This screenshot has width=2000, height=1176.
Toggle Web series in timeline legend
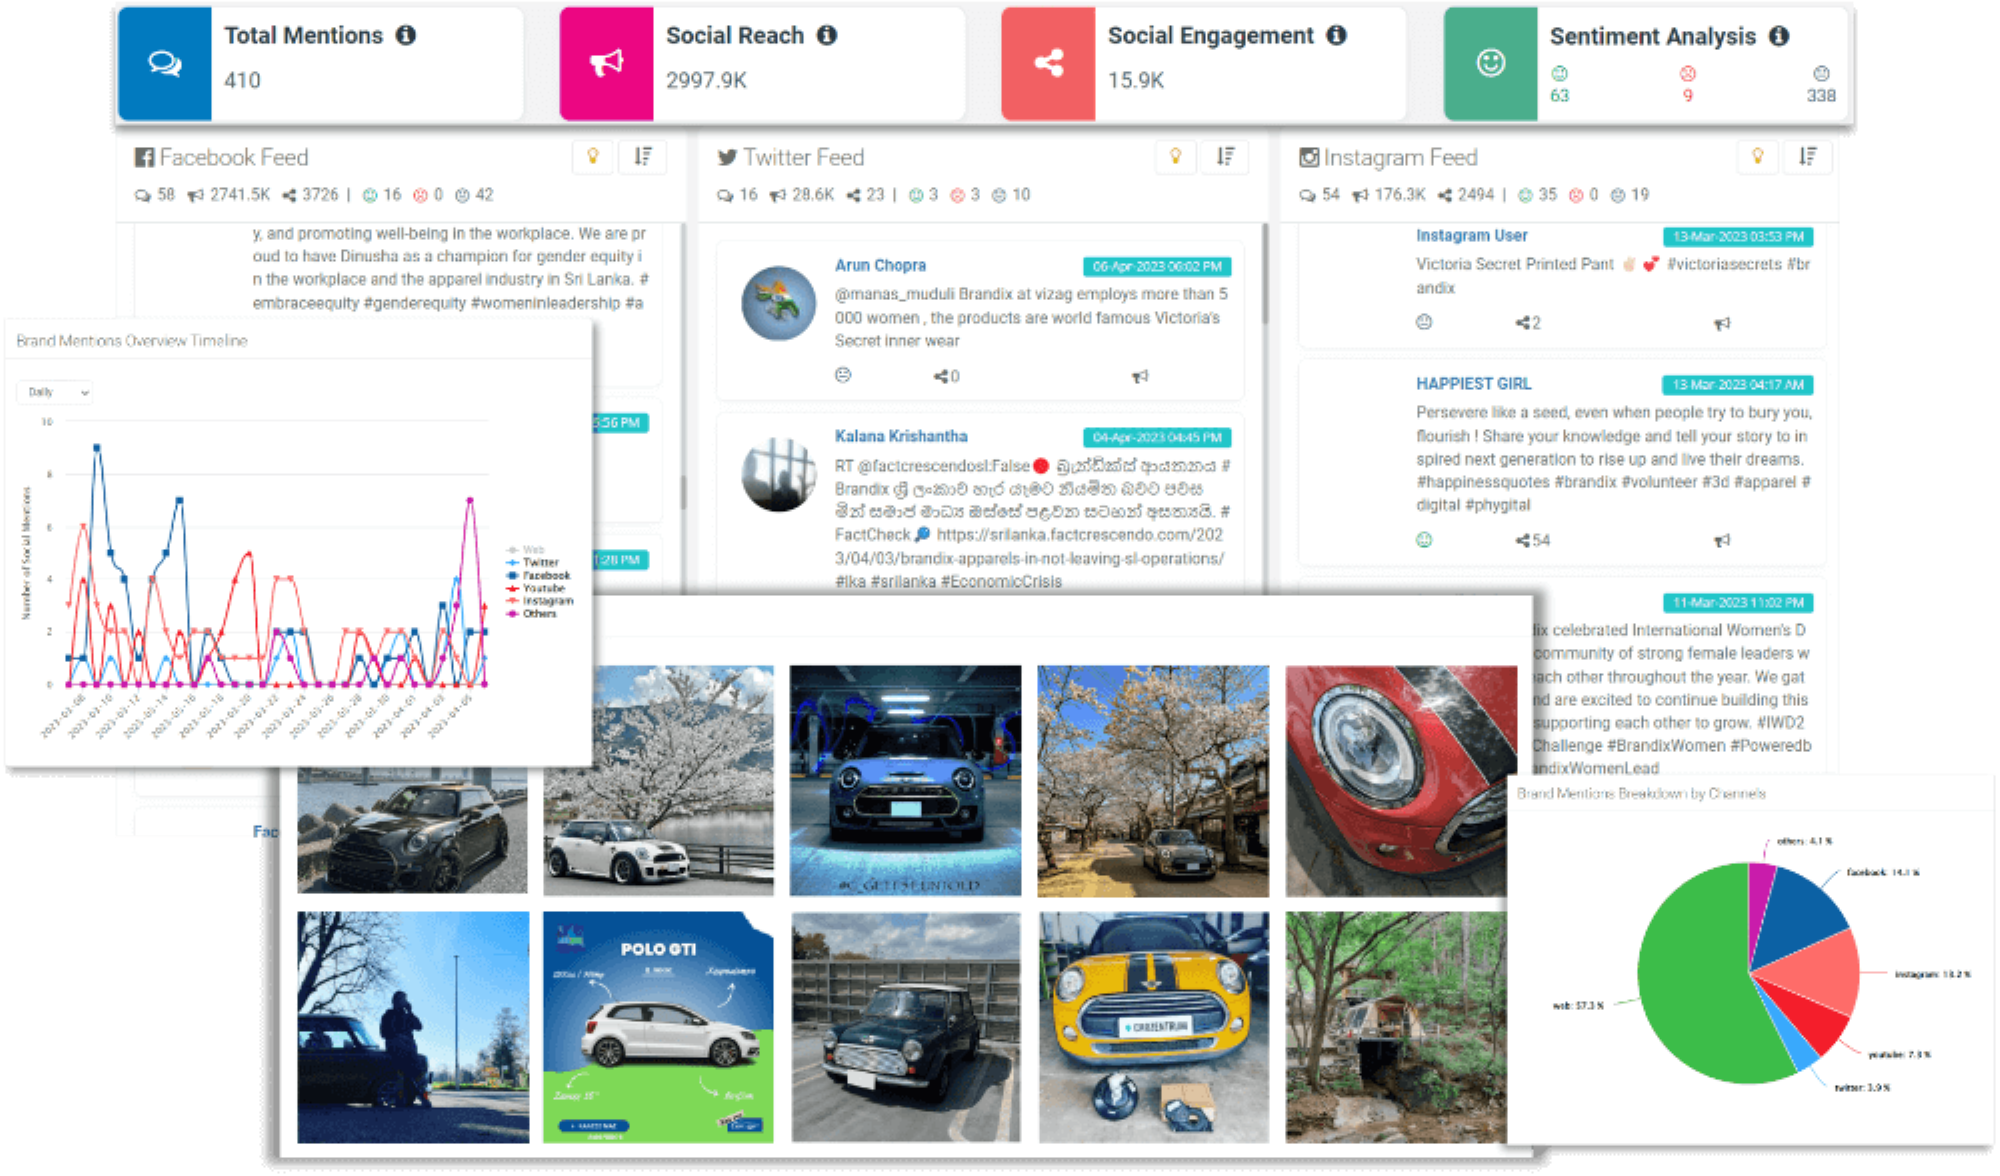(x=532, y=549)
